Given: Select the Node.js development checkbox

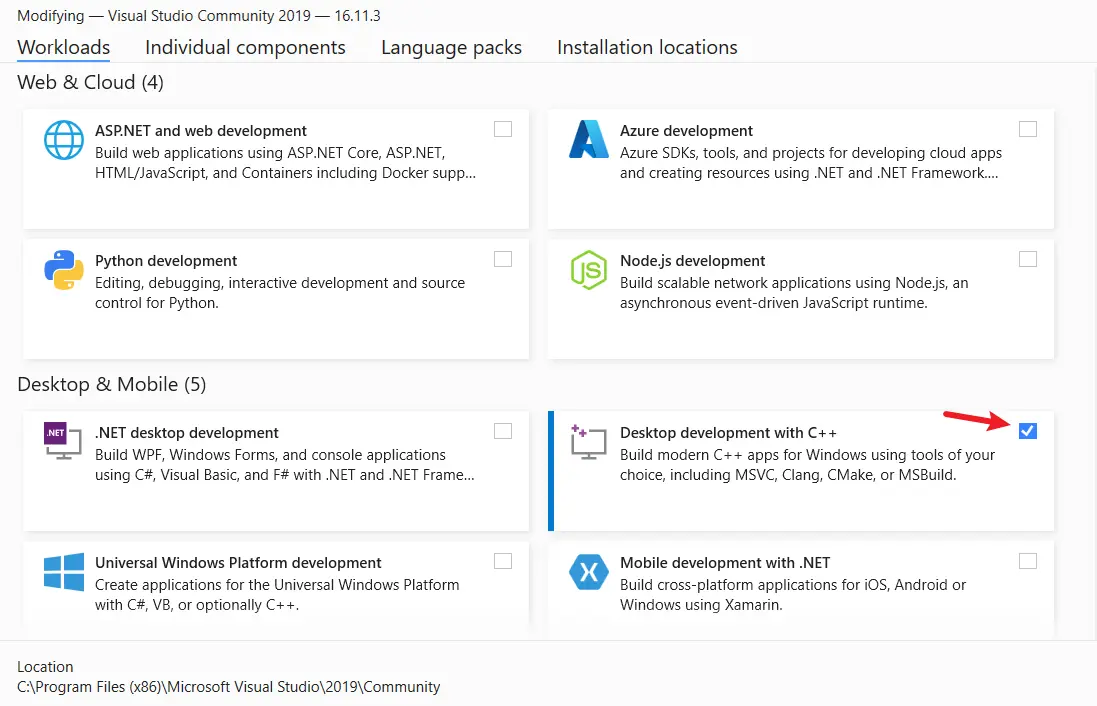Looking at the screenshot, I should pos(1028,259).
